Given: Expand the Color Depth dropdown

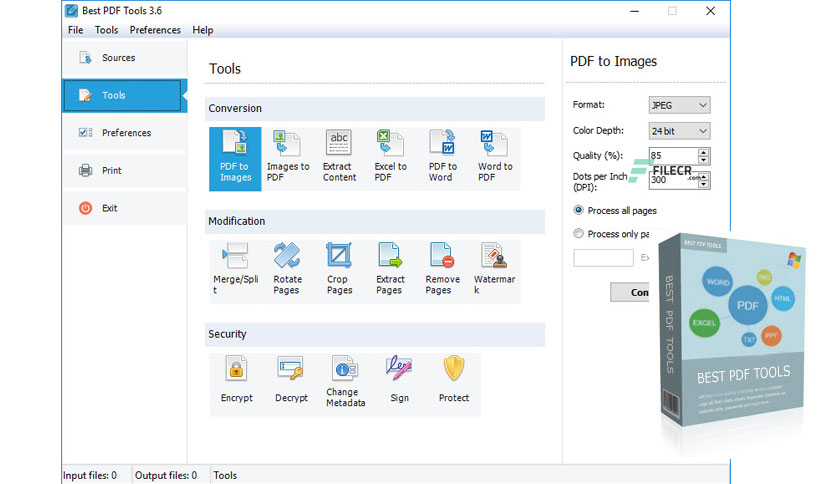Looking at the screenshot, I should coord(679,131).
